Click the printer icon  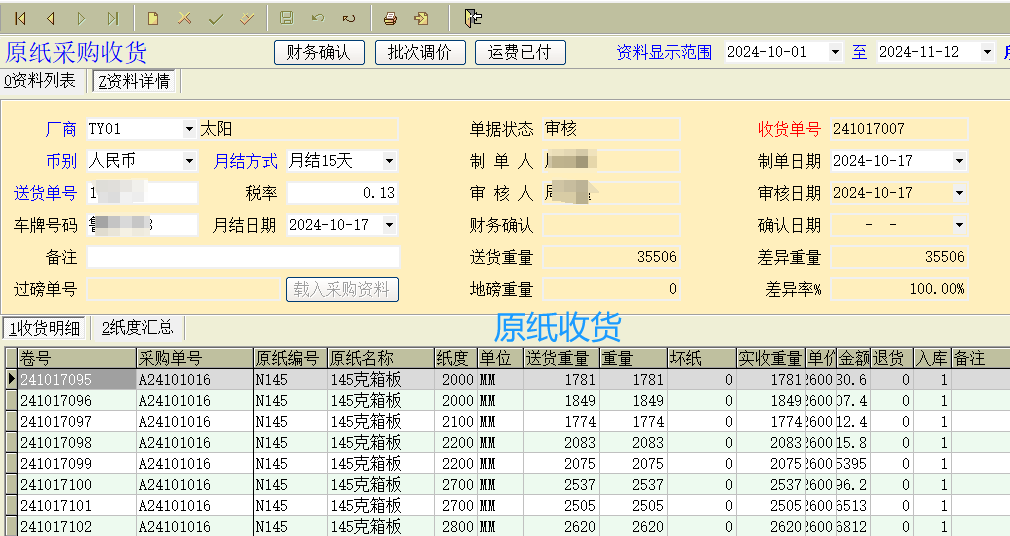[391, 18]
